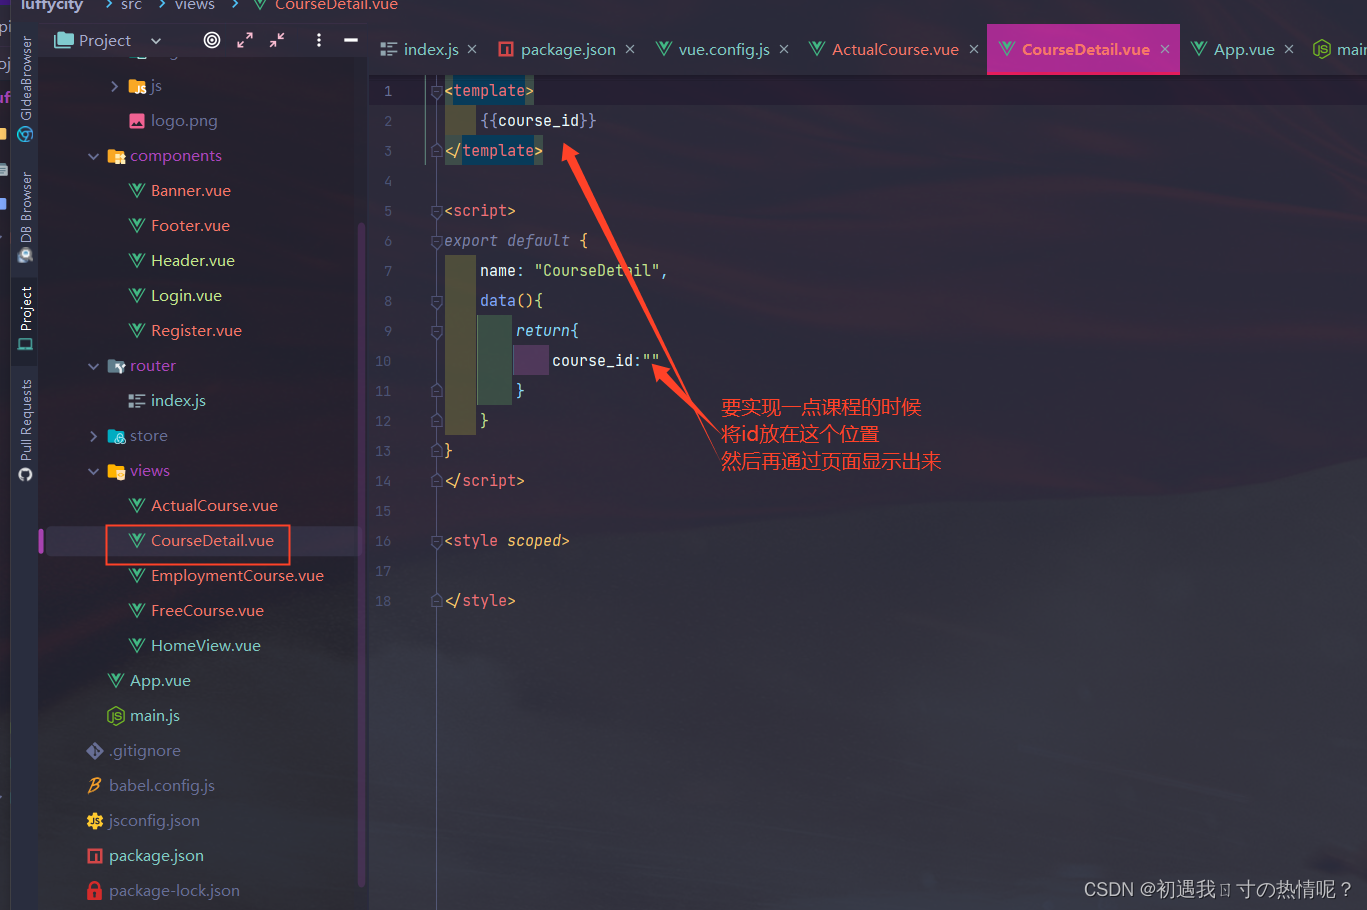Collapse all project tree nodes icon
This screenshot has width=1367, height=910.
pos(277,40)
